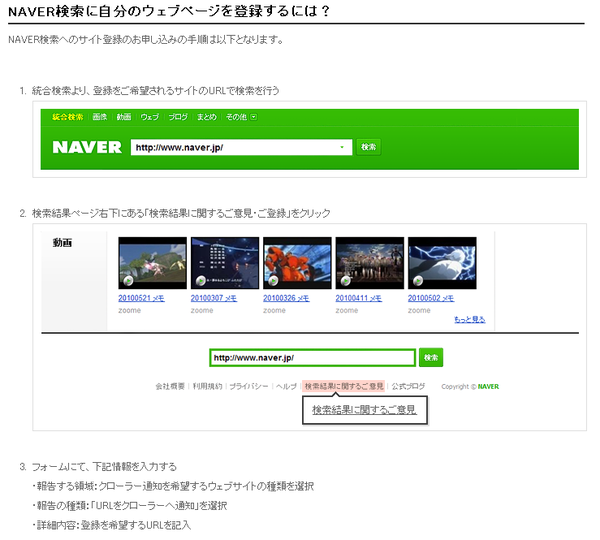Image resolution: width=600 pixels, height=540 pixels.
Task: Play the 20100307 メモ video thumbnail
Action: click(225, 263)
